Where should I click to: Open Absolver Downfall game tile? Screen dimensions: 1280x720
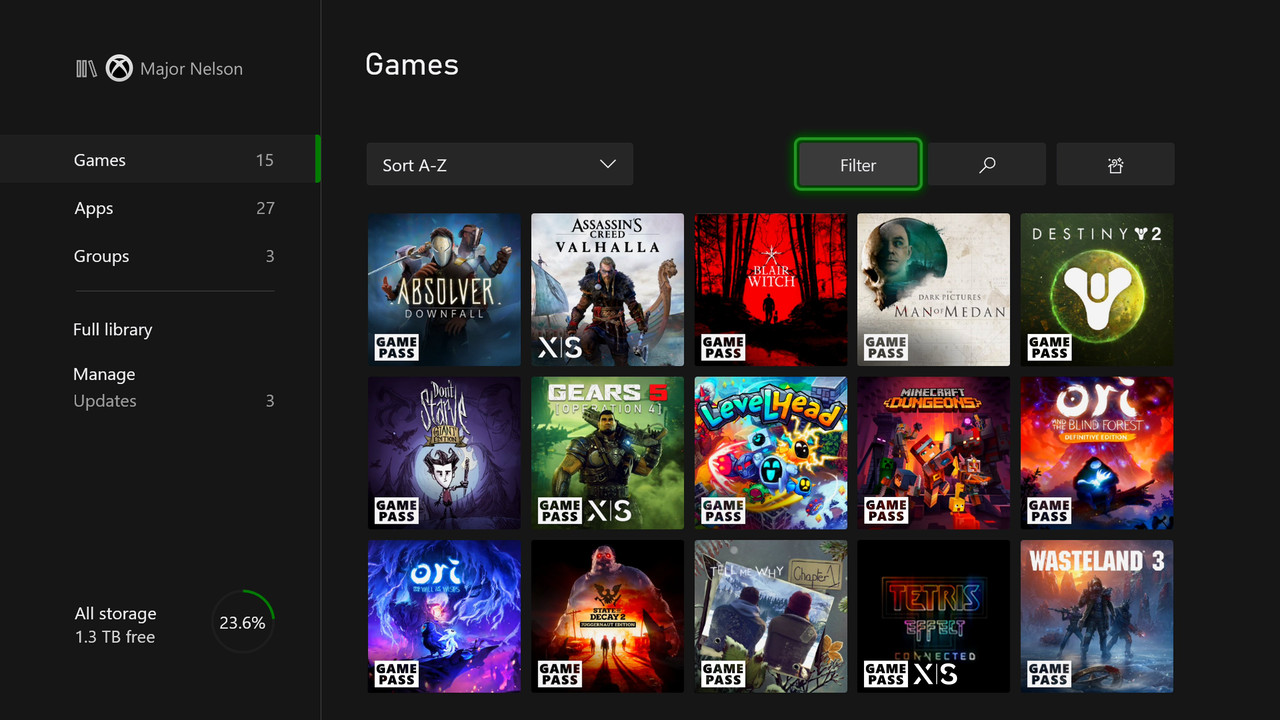pos(444,289)
